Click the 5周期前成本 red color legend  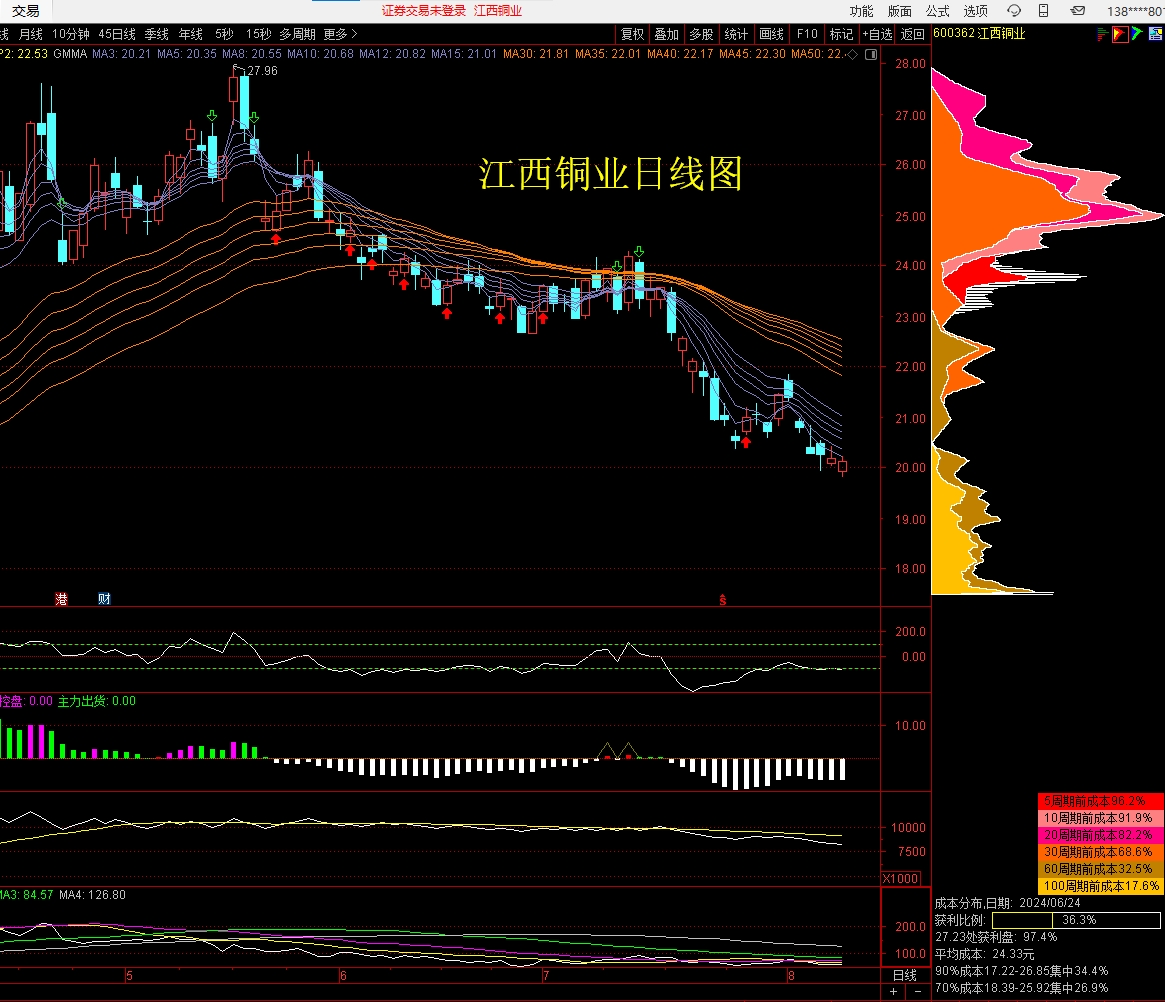1100,801
